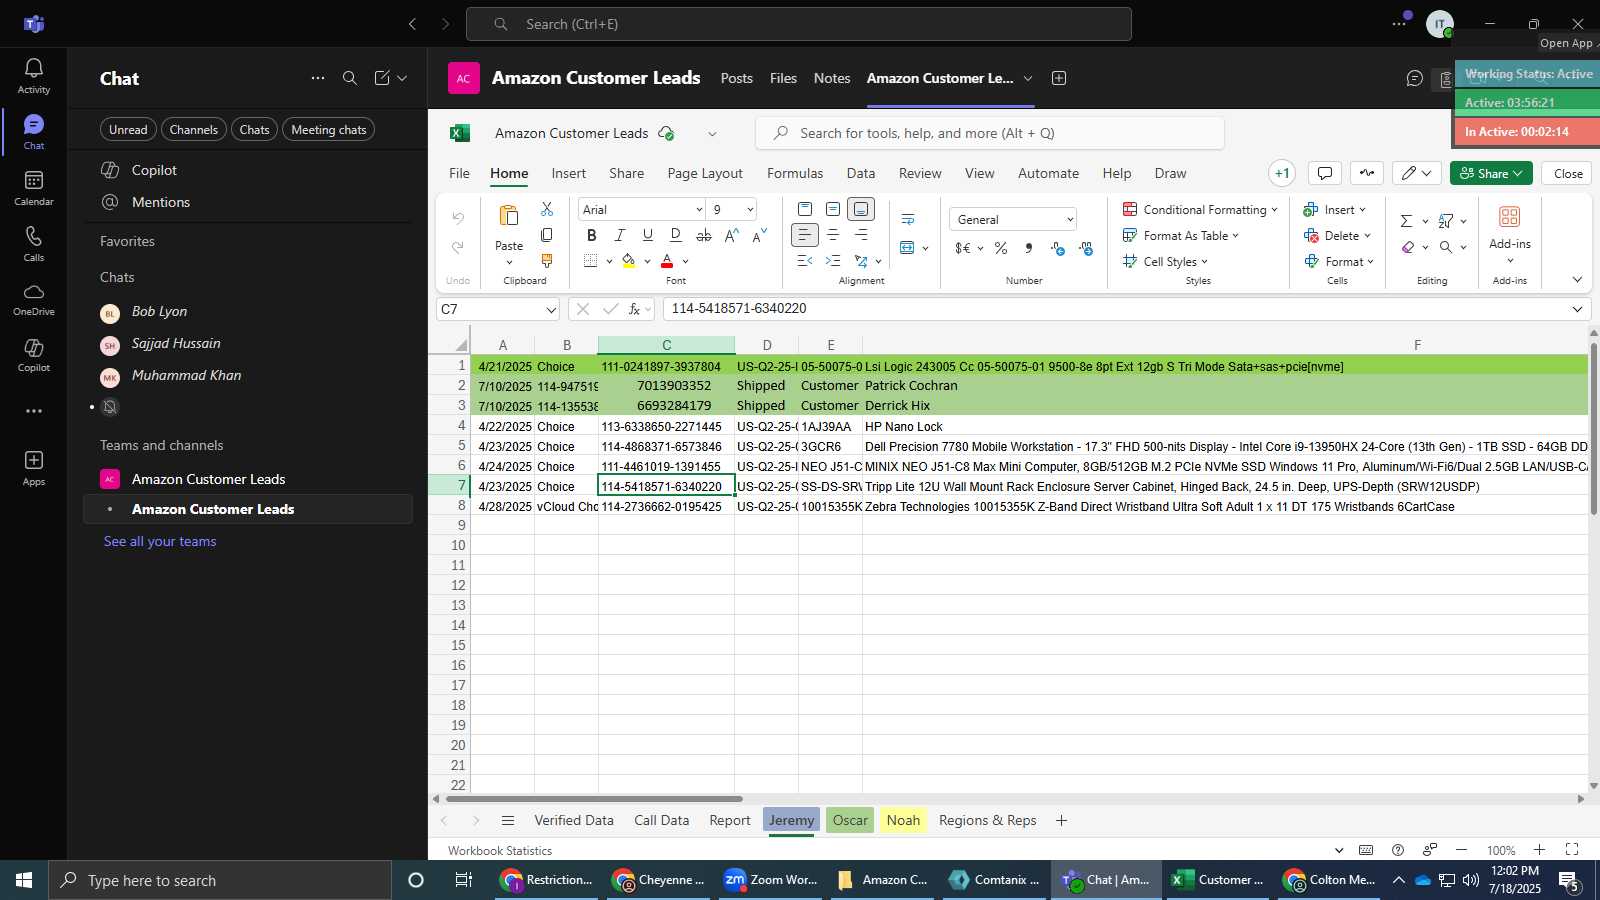Open Format As Table menu
This screenshot has height=900, width=1600.
tap(1181, 235)
